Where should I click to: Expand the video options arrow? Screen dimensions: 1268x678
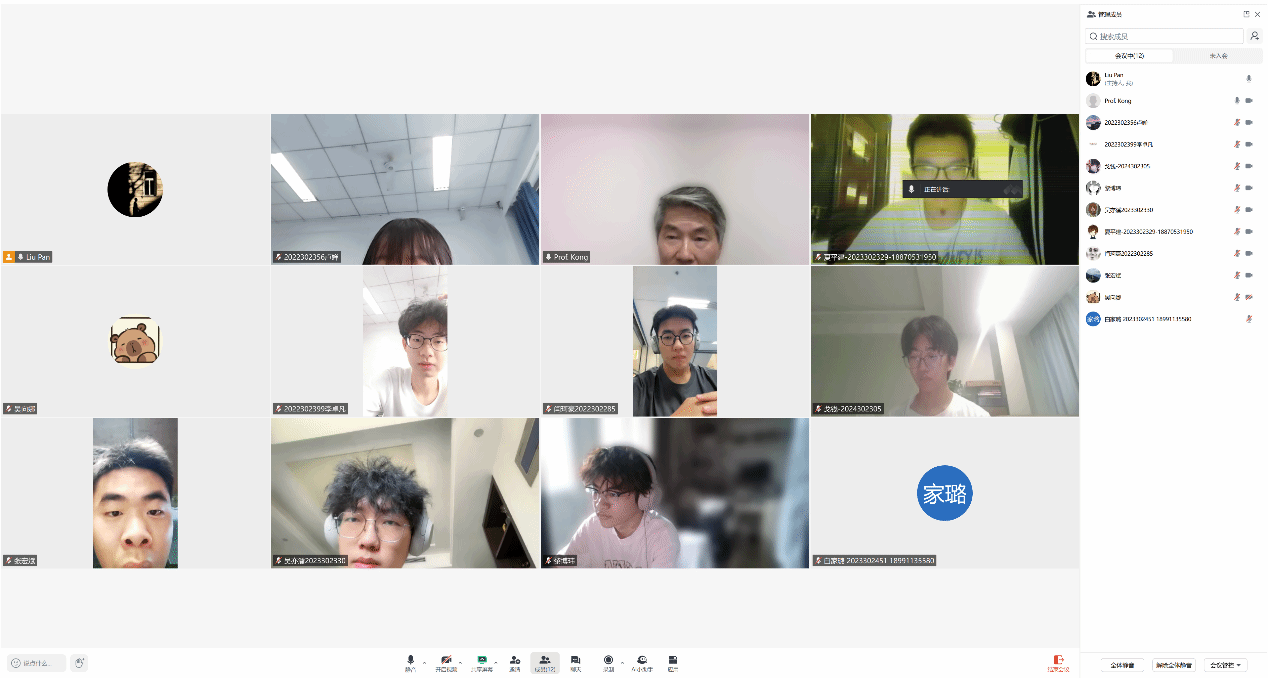pyautogui.click(x=461, y=662)
